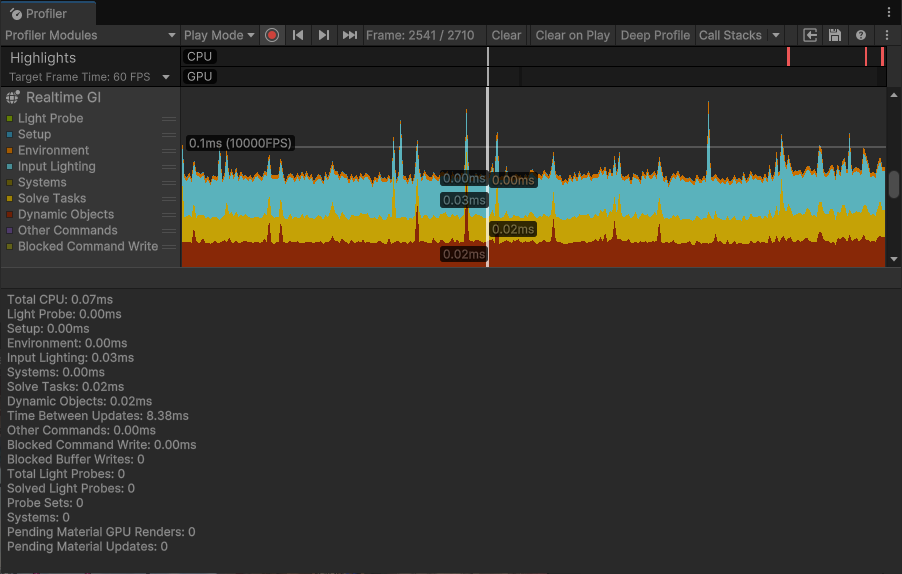Expand Target Frame Time dropdown

(166, 77)
